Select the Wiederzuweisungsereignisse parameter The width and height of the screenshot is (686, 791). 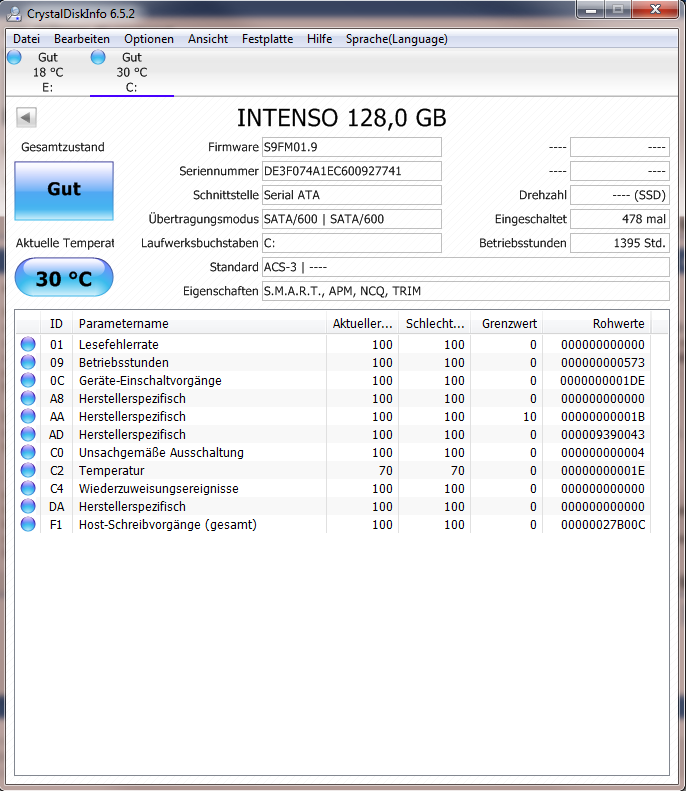[158, 489]
